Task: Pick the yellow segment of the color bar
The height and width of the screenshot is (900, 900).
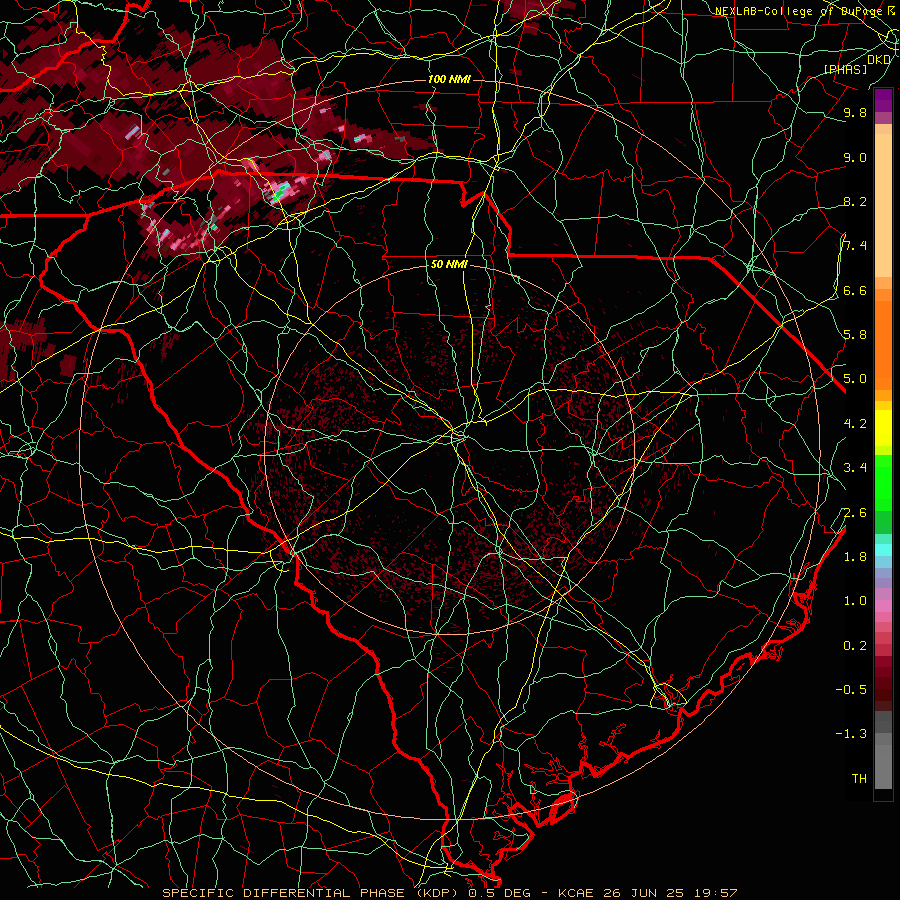Action: (883, 428)
